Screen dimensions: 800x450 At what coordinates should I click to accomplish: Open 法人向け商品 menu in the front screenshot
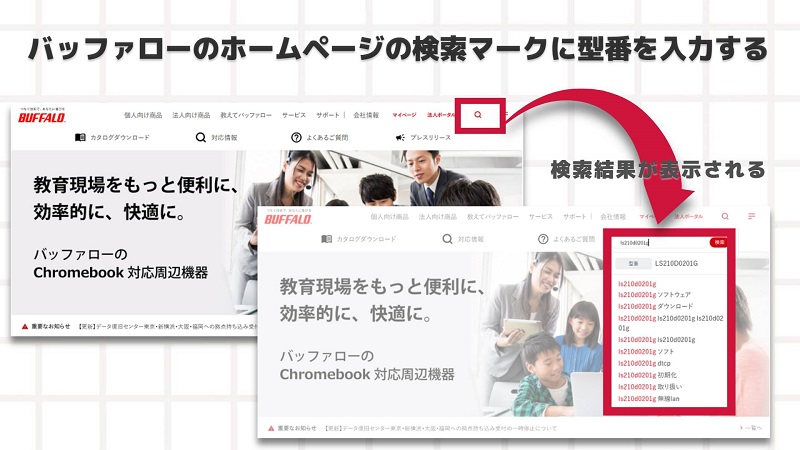438,217
